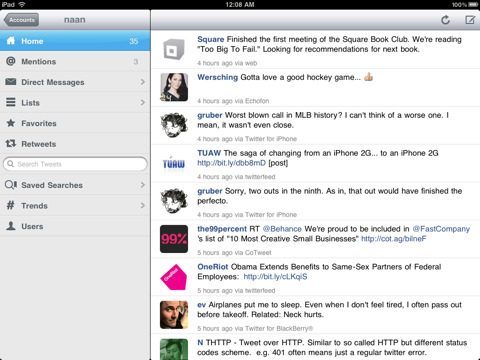This screenshot has width=480, height=360.
Task: Open gruber's avatar on the perfecto tweet
Action: [x=174, y=201]
